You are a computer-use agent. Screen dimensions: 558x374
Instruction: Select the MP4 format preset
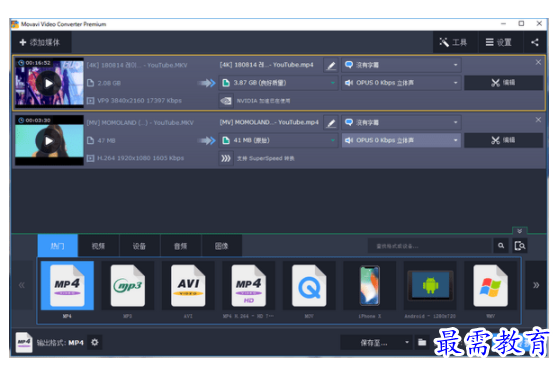(x=67, y=285)
